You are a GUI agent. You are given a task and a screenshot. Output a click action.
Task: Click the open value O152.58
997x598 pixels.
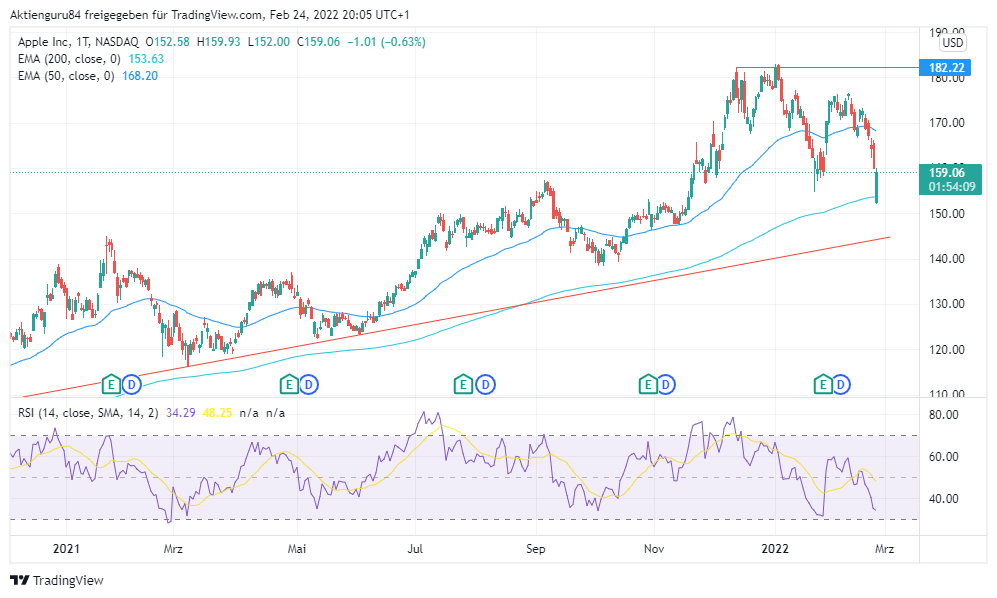click(x=168, y=42)
